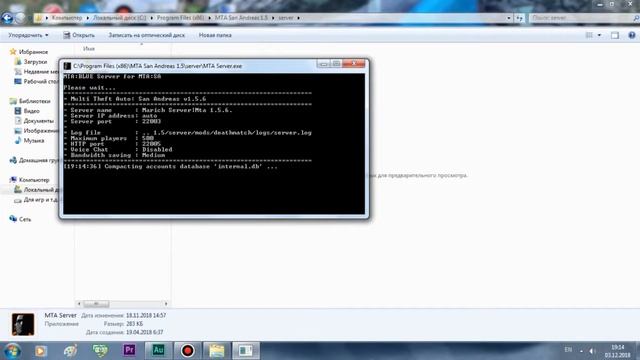Open address bar history dropdown
This screenshot has width=640, height=360.
(509, 18)
